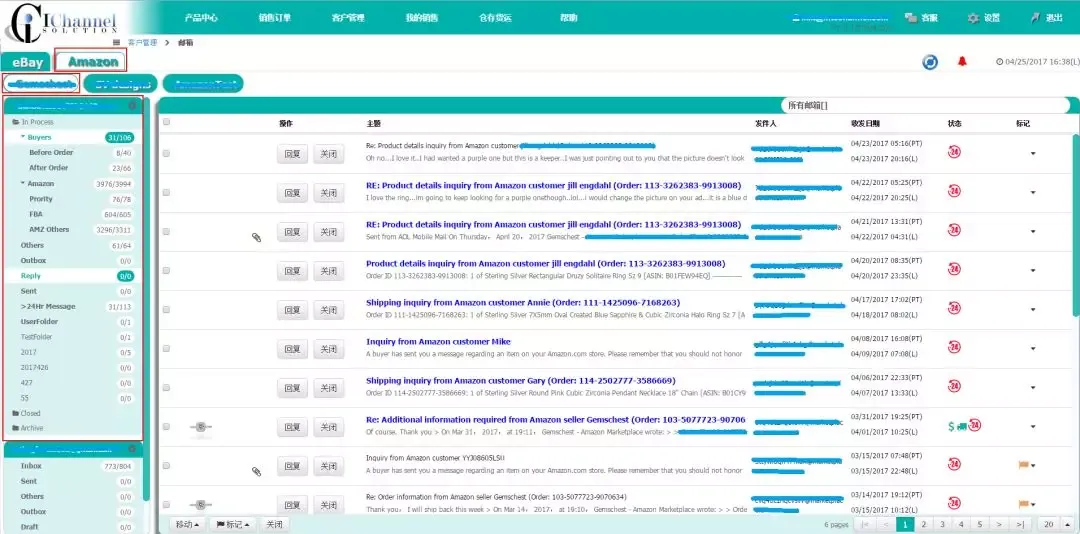Check the 04/23/2017 Product details inquiry email
Viewport: 1080px width, 534px height.
(166, 154)
